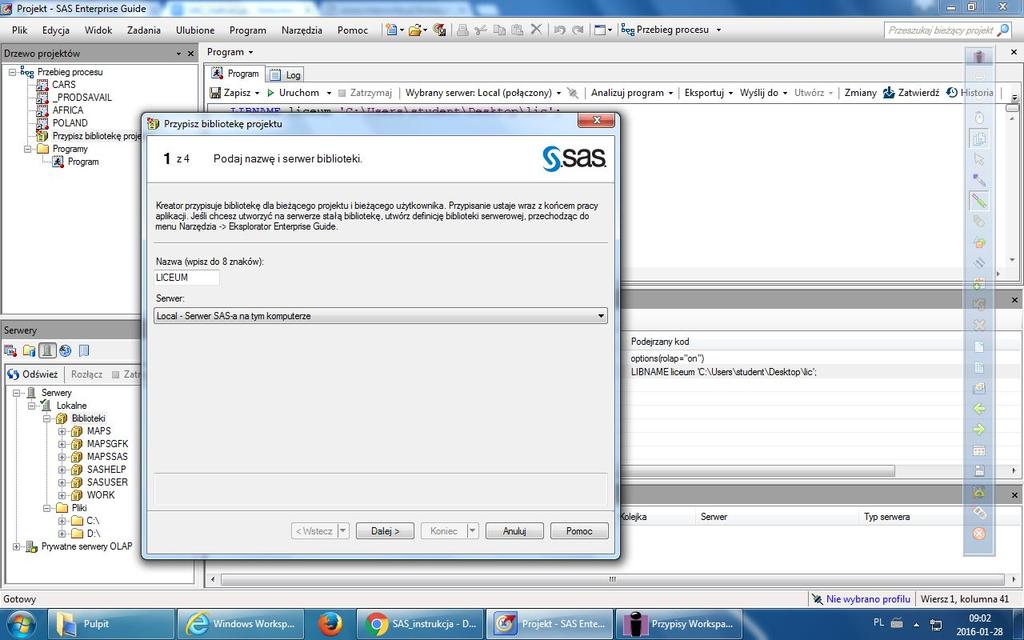
Task: Click the Historia clock icon
Action: point(952,93)
